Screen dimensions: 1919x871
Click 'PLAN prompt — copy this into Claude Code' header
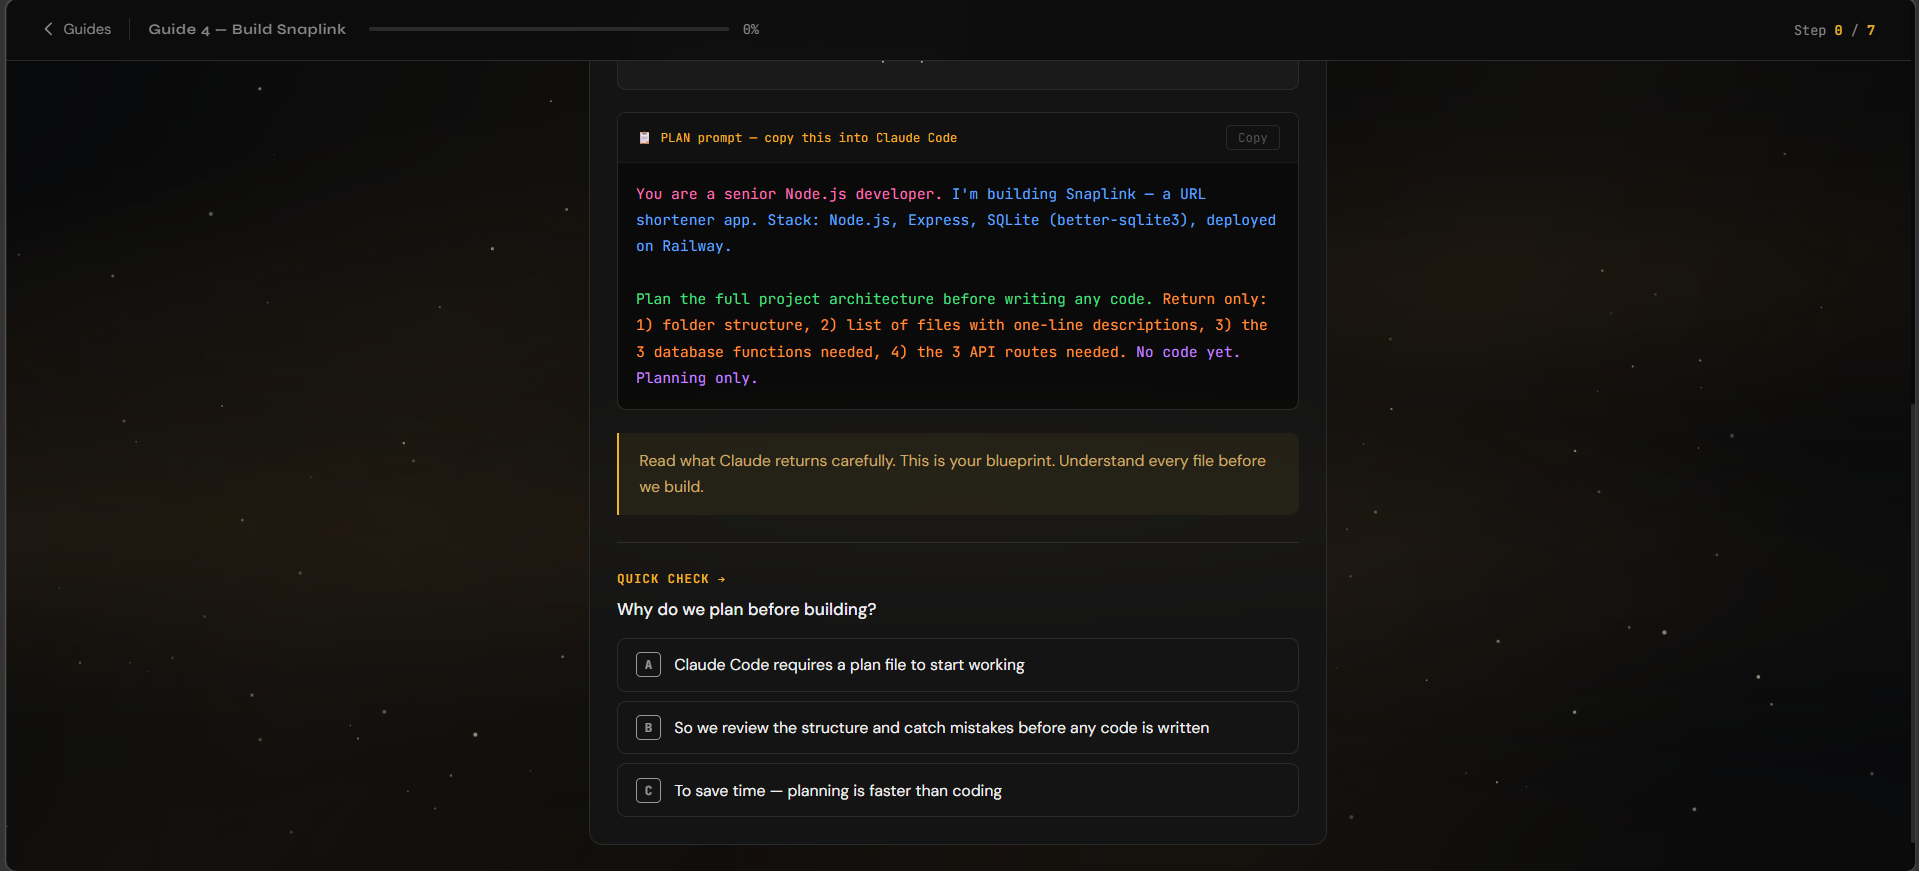pos(808,138)
